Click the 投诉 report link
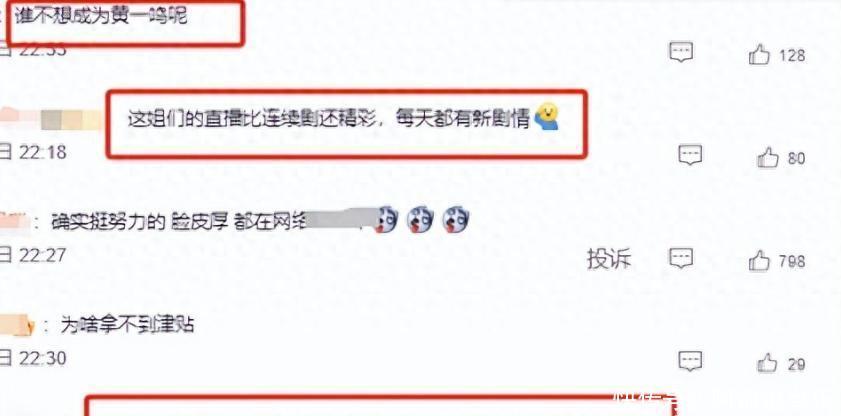The width and height of the screenshot is (841, 416). click(x=609, y=259)
